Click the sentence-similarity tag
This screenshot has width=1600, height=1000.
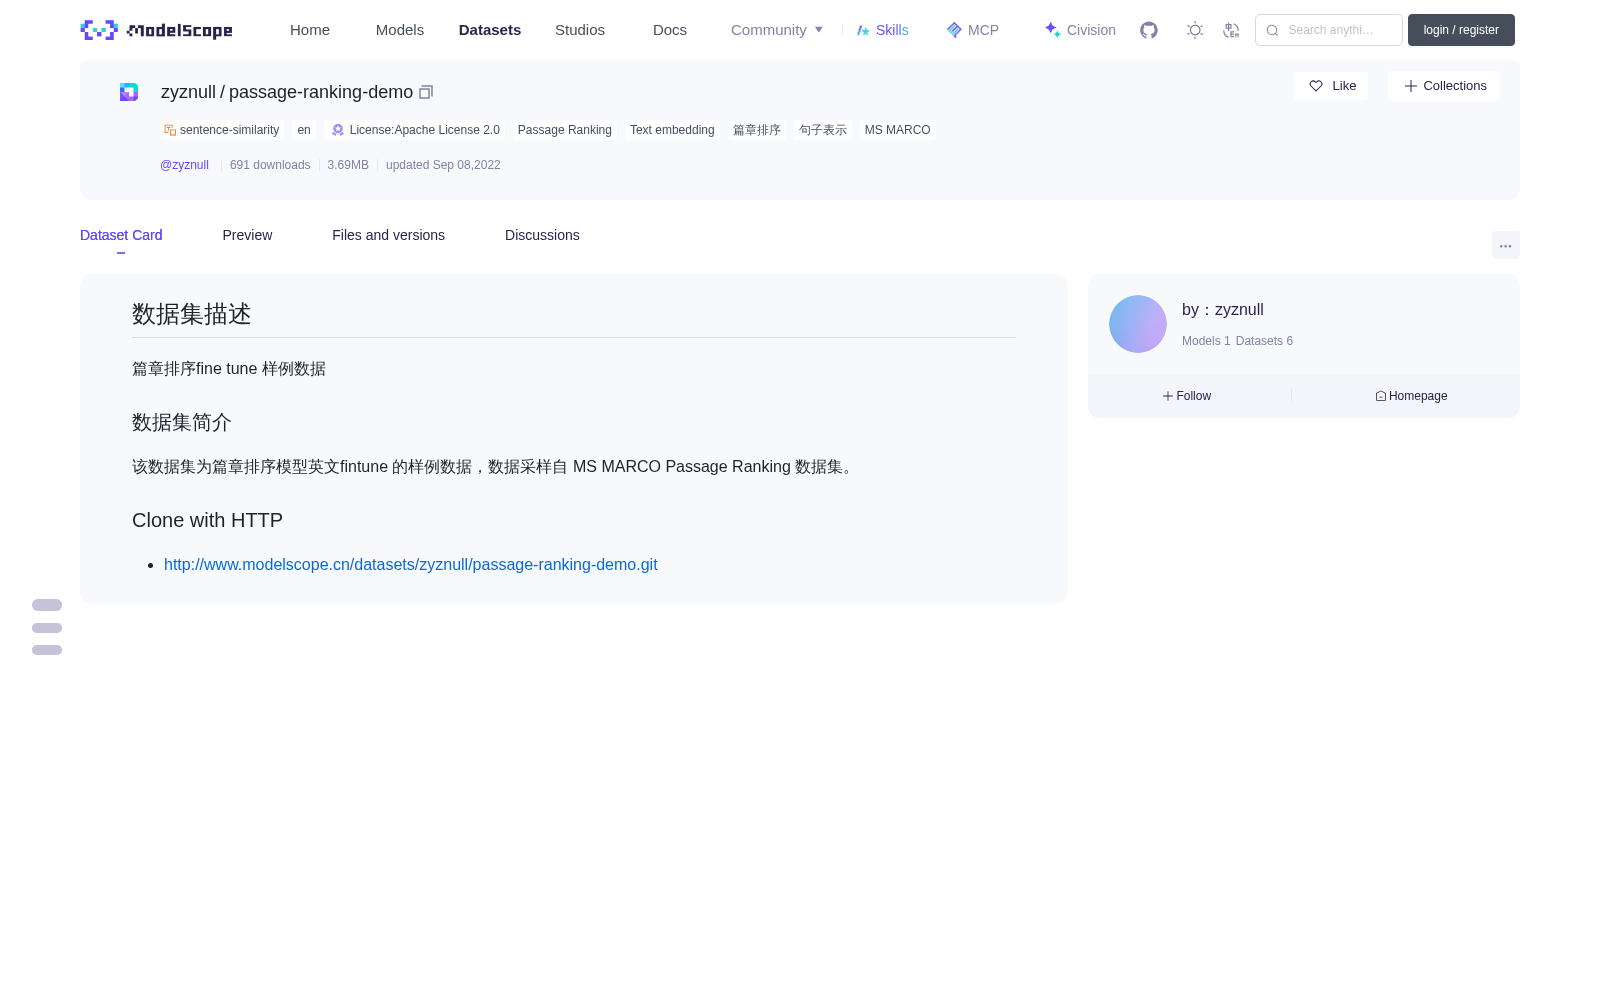[222, 130]
